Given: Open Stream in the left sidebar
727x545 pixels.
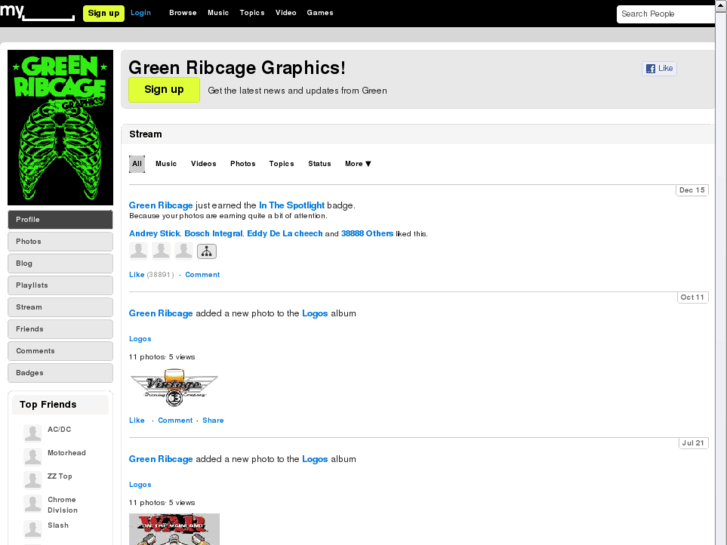Looking at the screenshot, I should tap(60, 307).
